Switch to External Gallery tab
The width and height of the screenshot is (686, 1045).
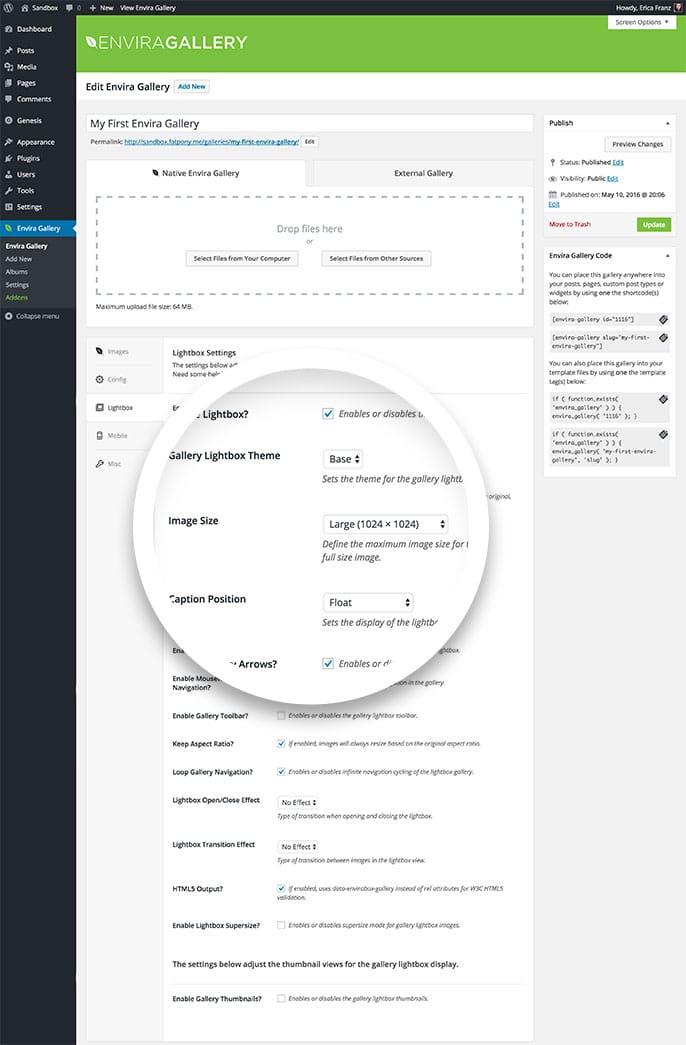[x=423, y=173]
